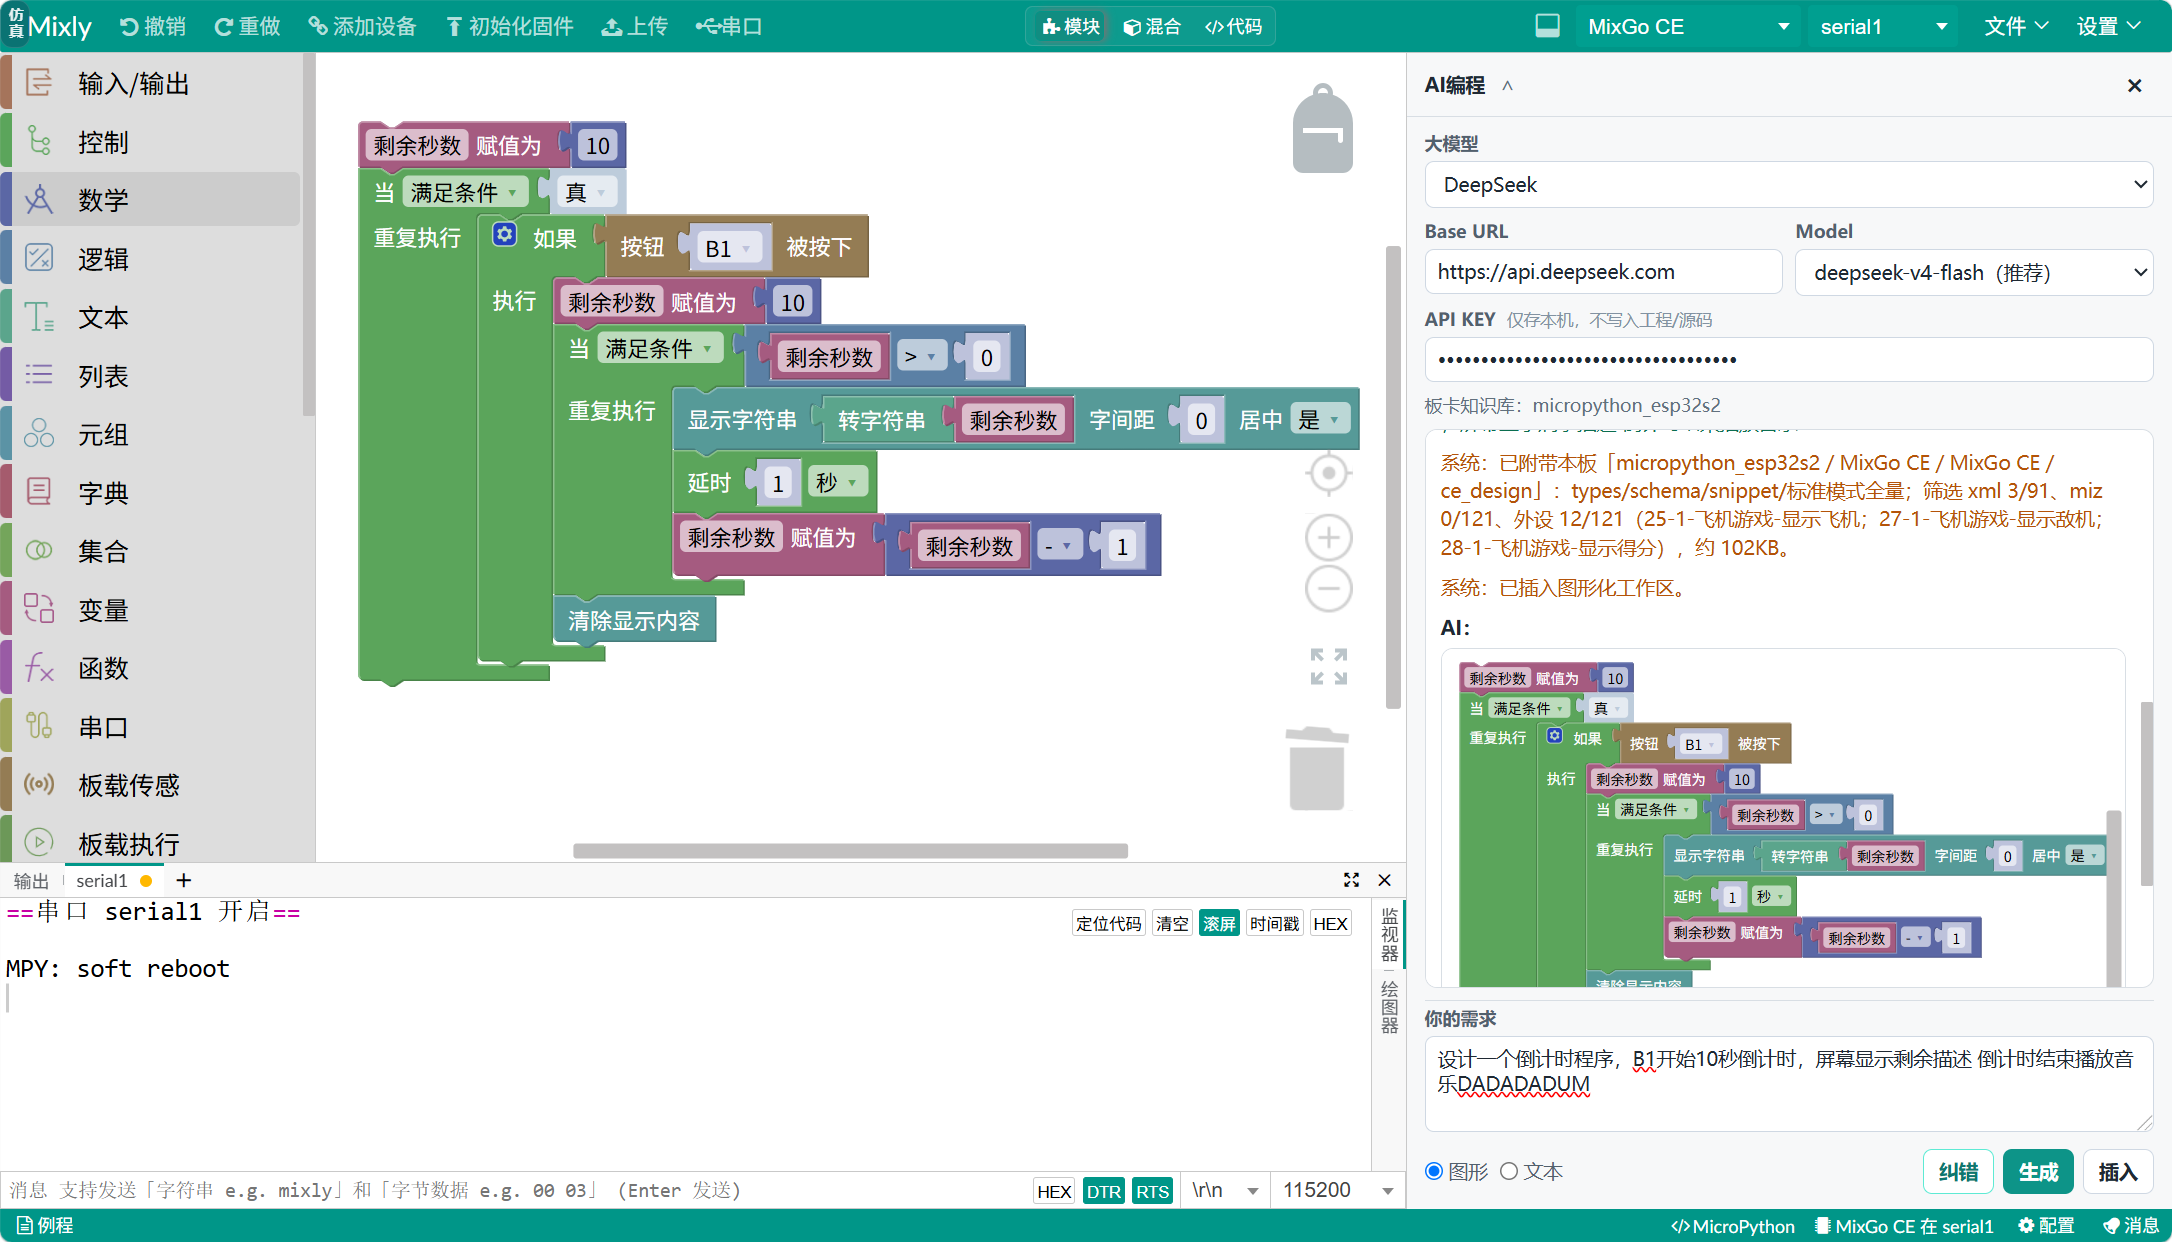Expand the output panel with the maximize icon
Viewport: 2172px width, 1242px height.
[x=1351, y=880]
